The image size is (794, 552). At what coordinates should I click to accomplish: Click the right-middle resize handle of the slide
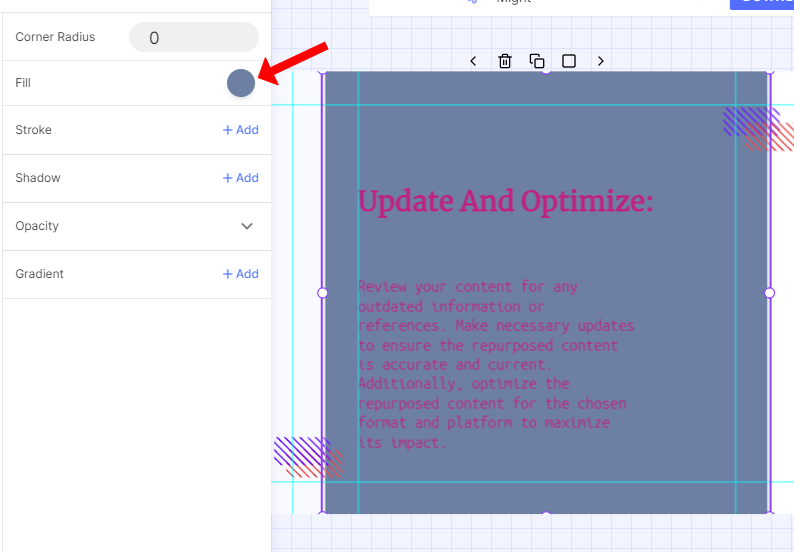[769, 293]
